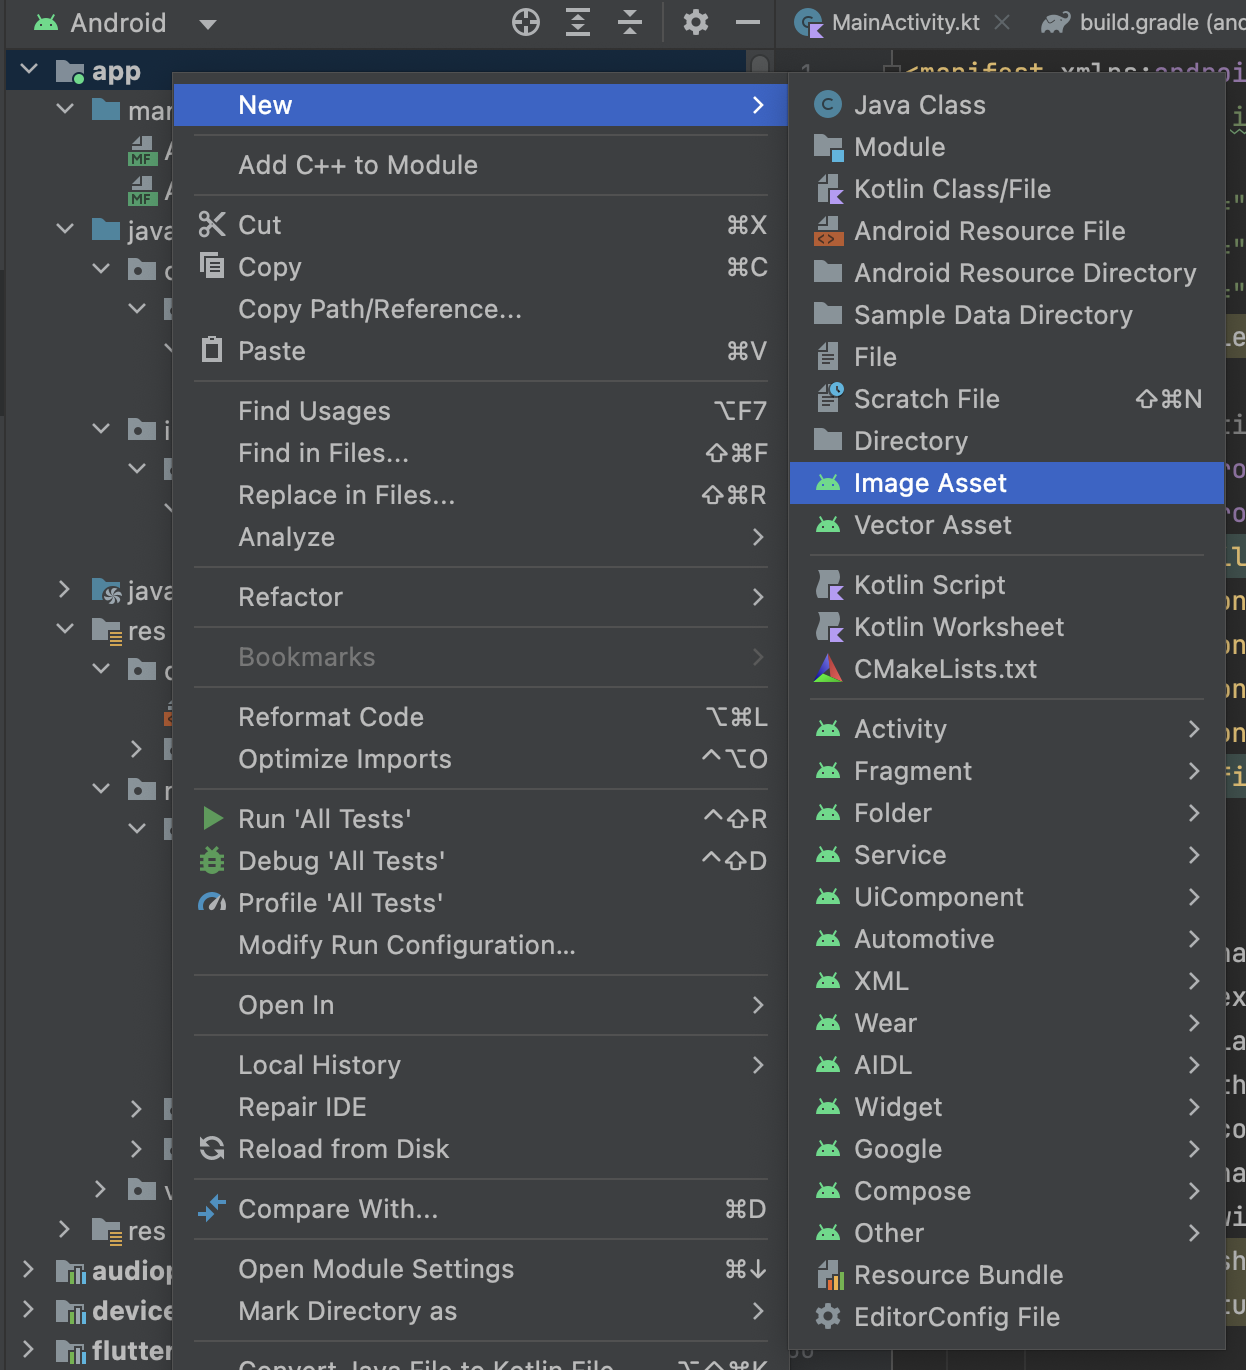Click the Reload from Disk refresh icon
The width and height of the screenshot is (1246, 1370).
212,1148
